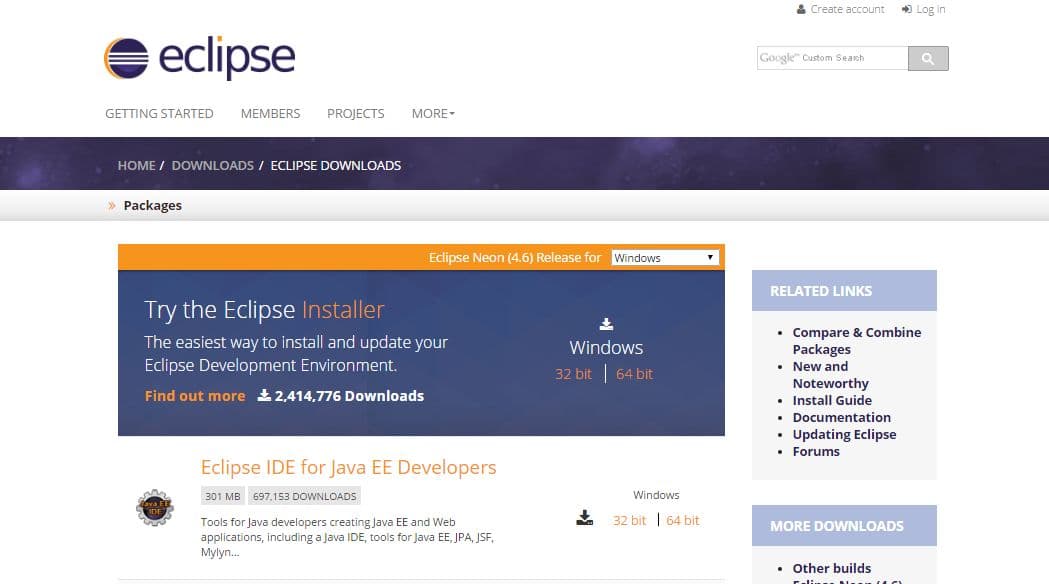Click the Java EE IDE package icon

coord(155,508)
